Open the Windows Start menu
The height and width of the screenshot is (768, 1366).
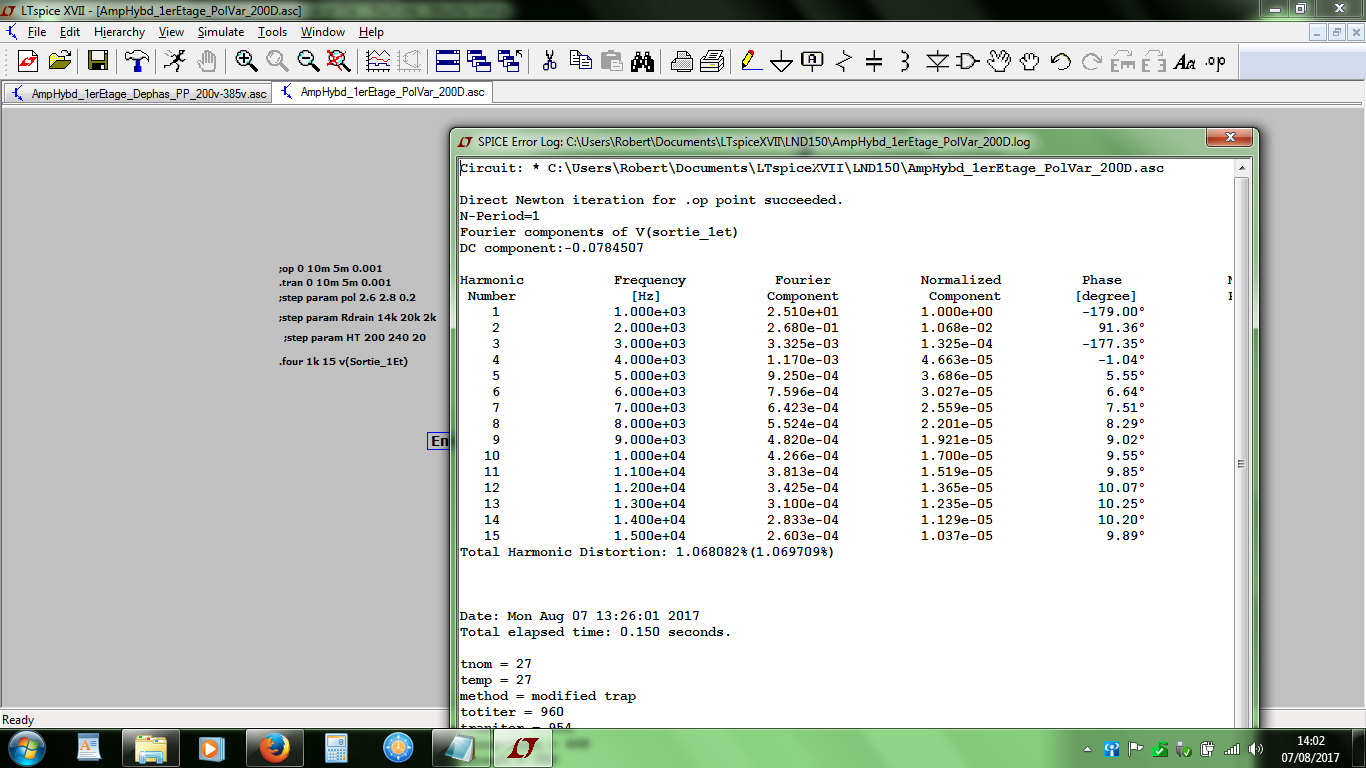coord(26,748)
